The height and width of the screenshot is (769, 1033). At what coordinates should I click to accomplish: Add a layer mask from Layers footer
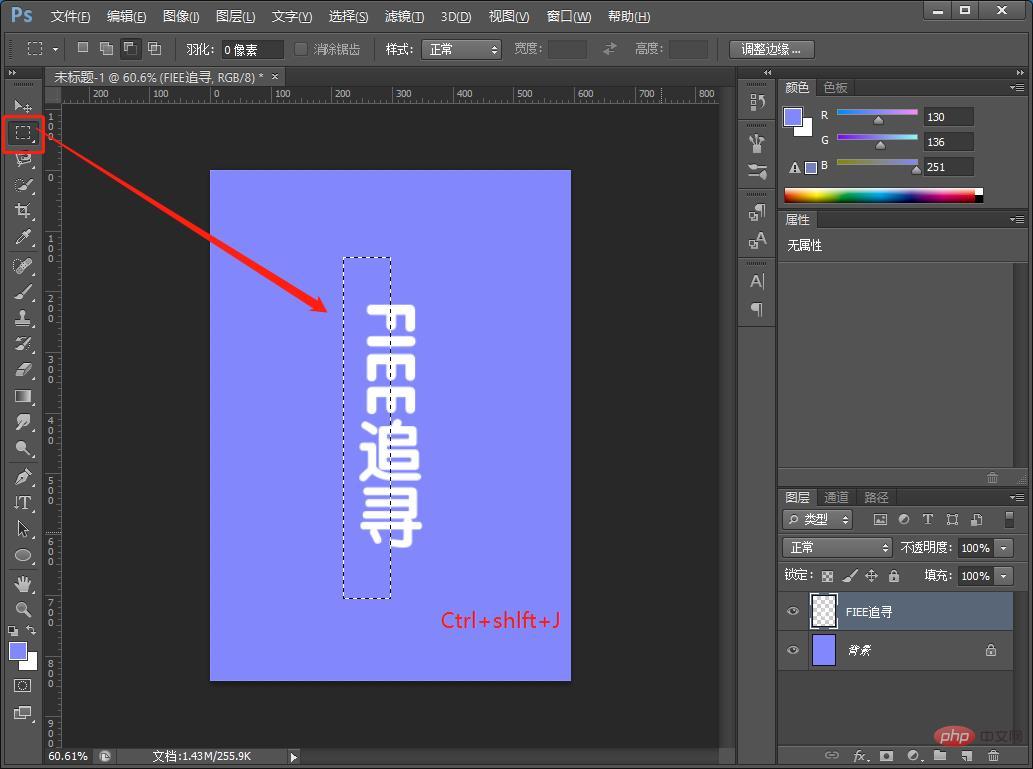(x=886, y=755)
